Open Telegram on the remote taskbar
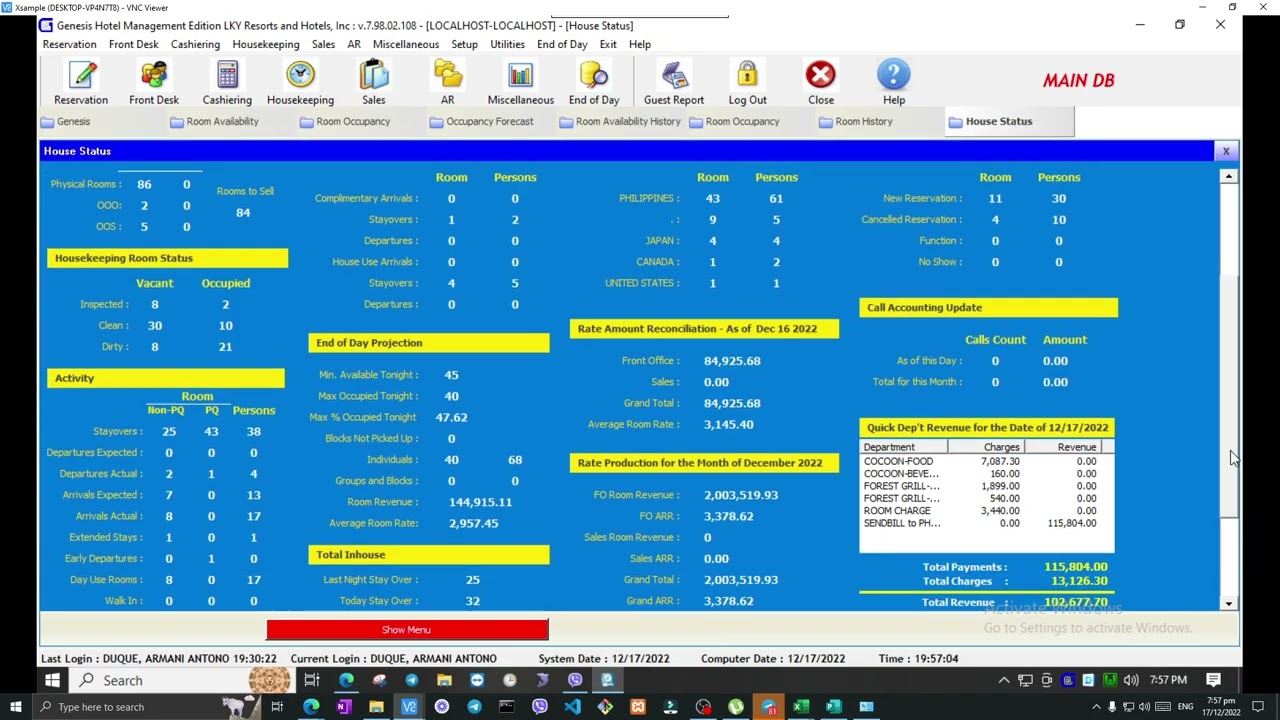The image size is (1280, 720). [411, 680]
